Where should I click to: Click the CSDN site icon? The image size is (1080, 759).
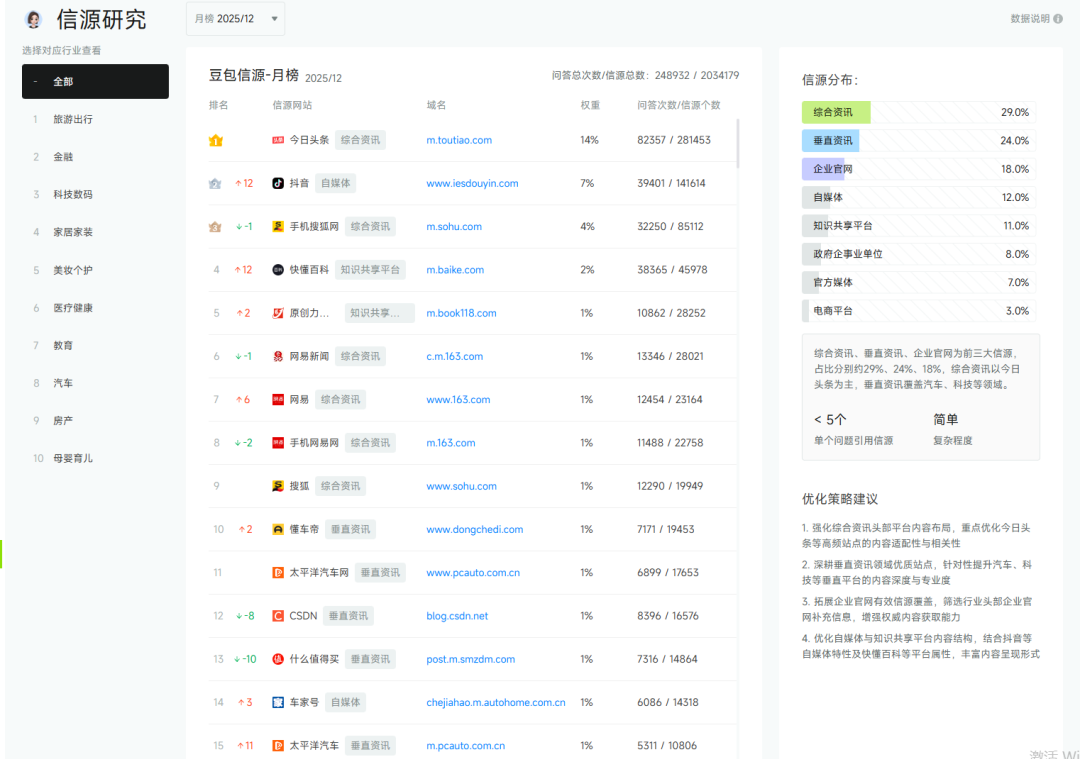(x=278, y=616)
